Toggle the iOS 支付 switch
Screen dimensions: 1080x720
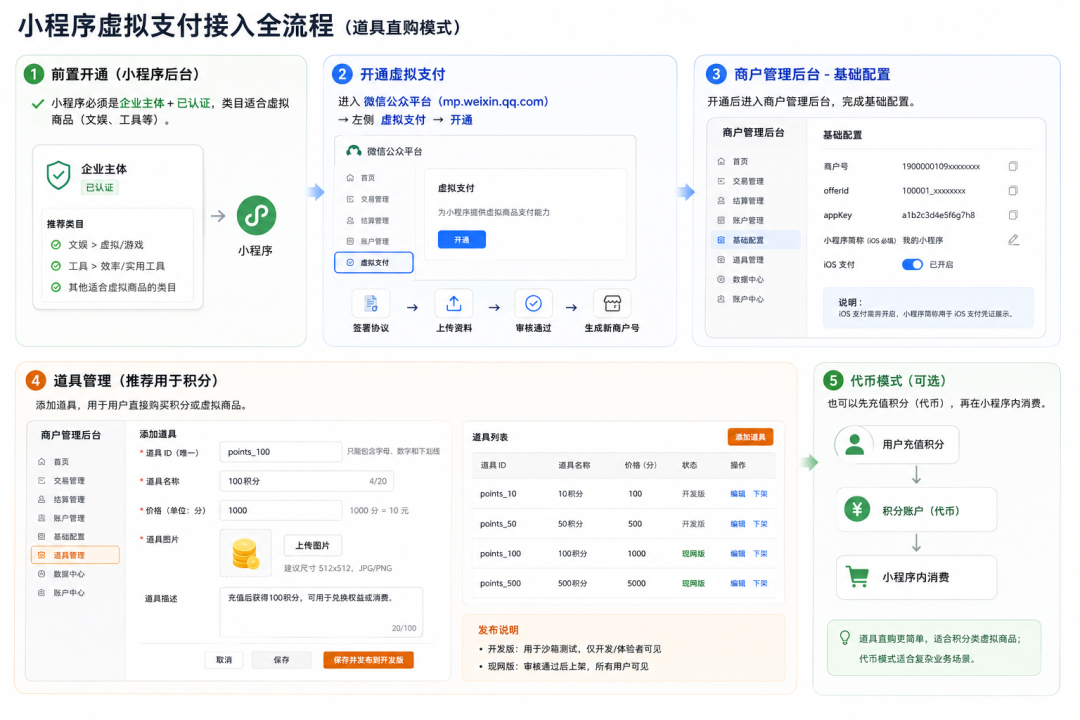tap(912, 265)
